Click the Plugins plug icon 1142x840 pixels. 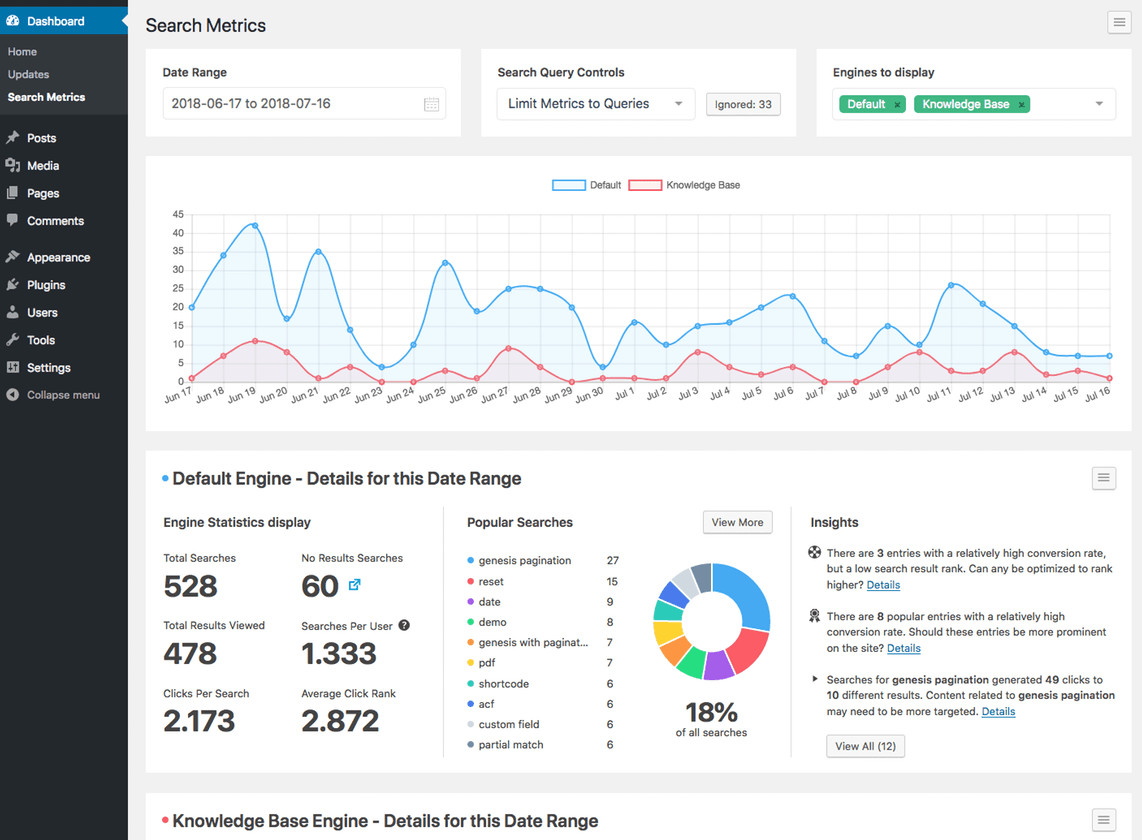point(12,284)
